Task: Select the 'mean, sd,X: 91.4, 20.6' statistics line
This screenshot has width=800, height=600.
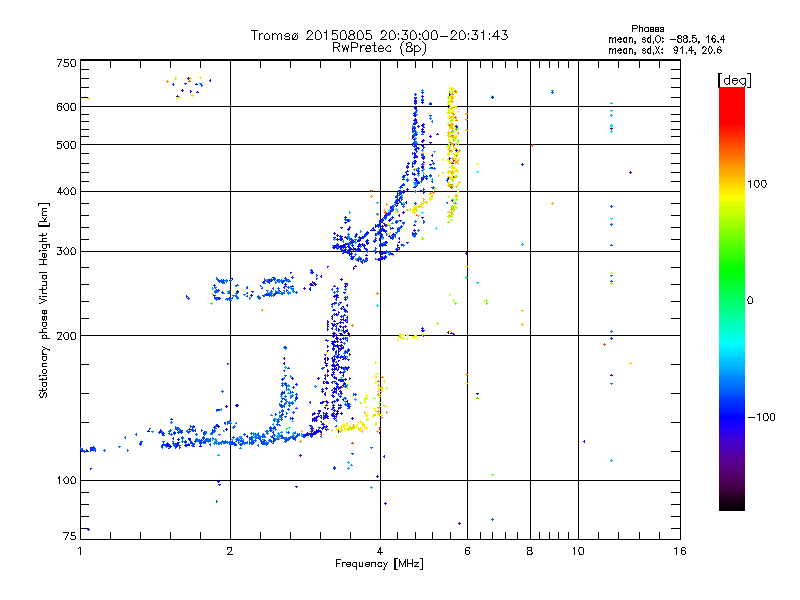Action: click(665, 50)
